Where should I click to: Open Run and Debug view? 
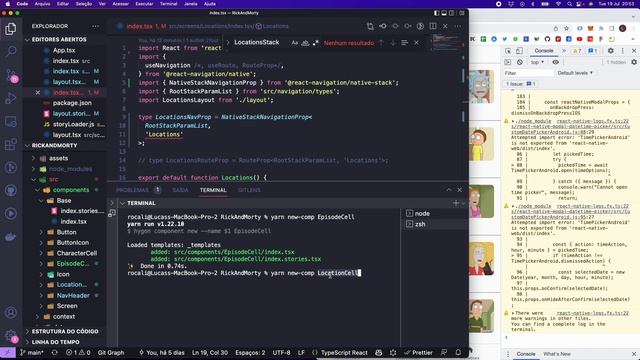(x=11, y=98)
